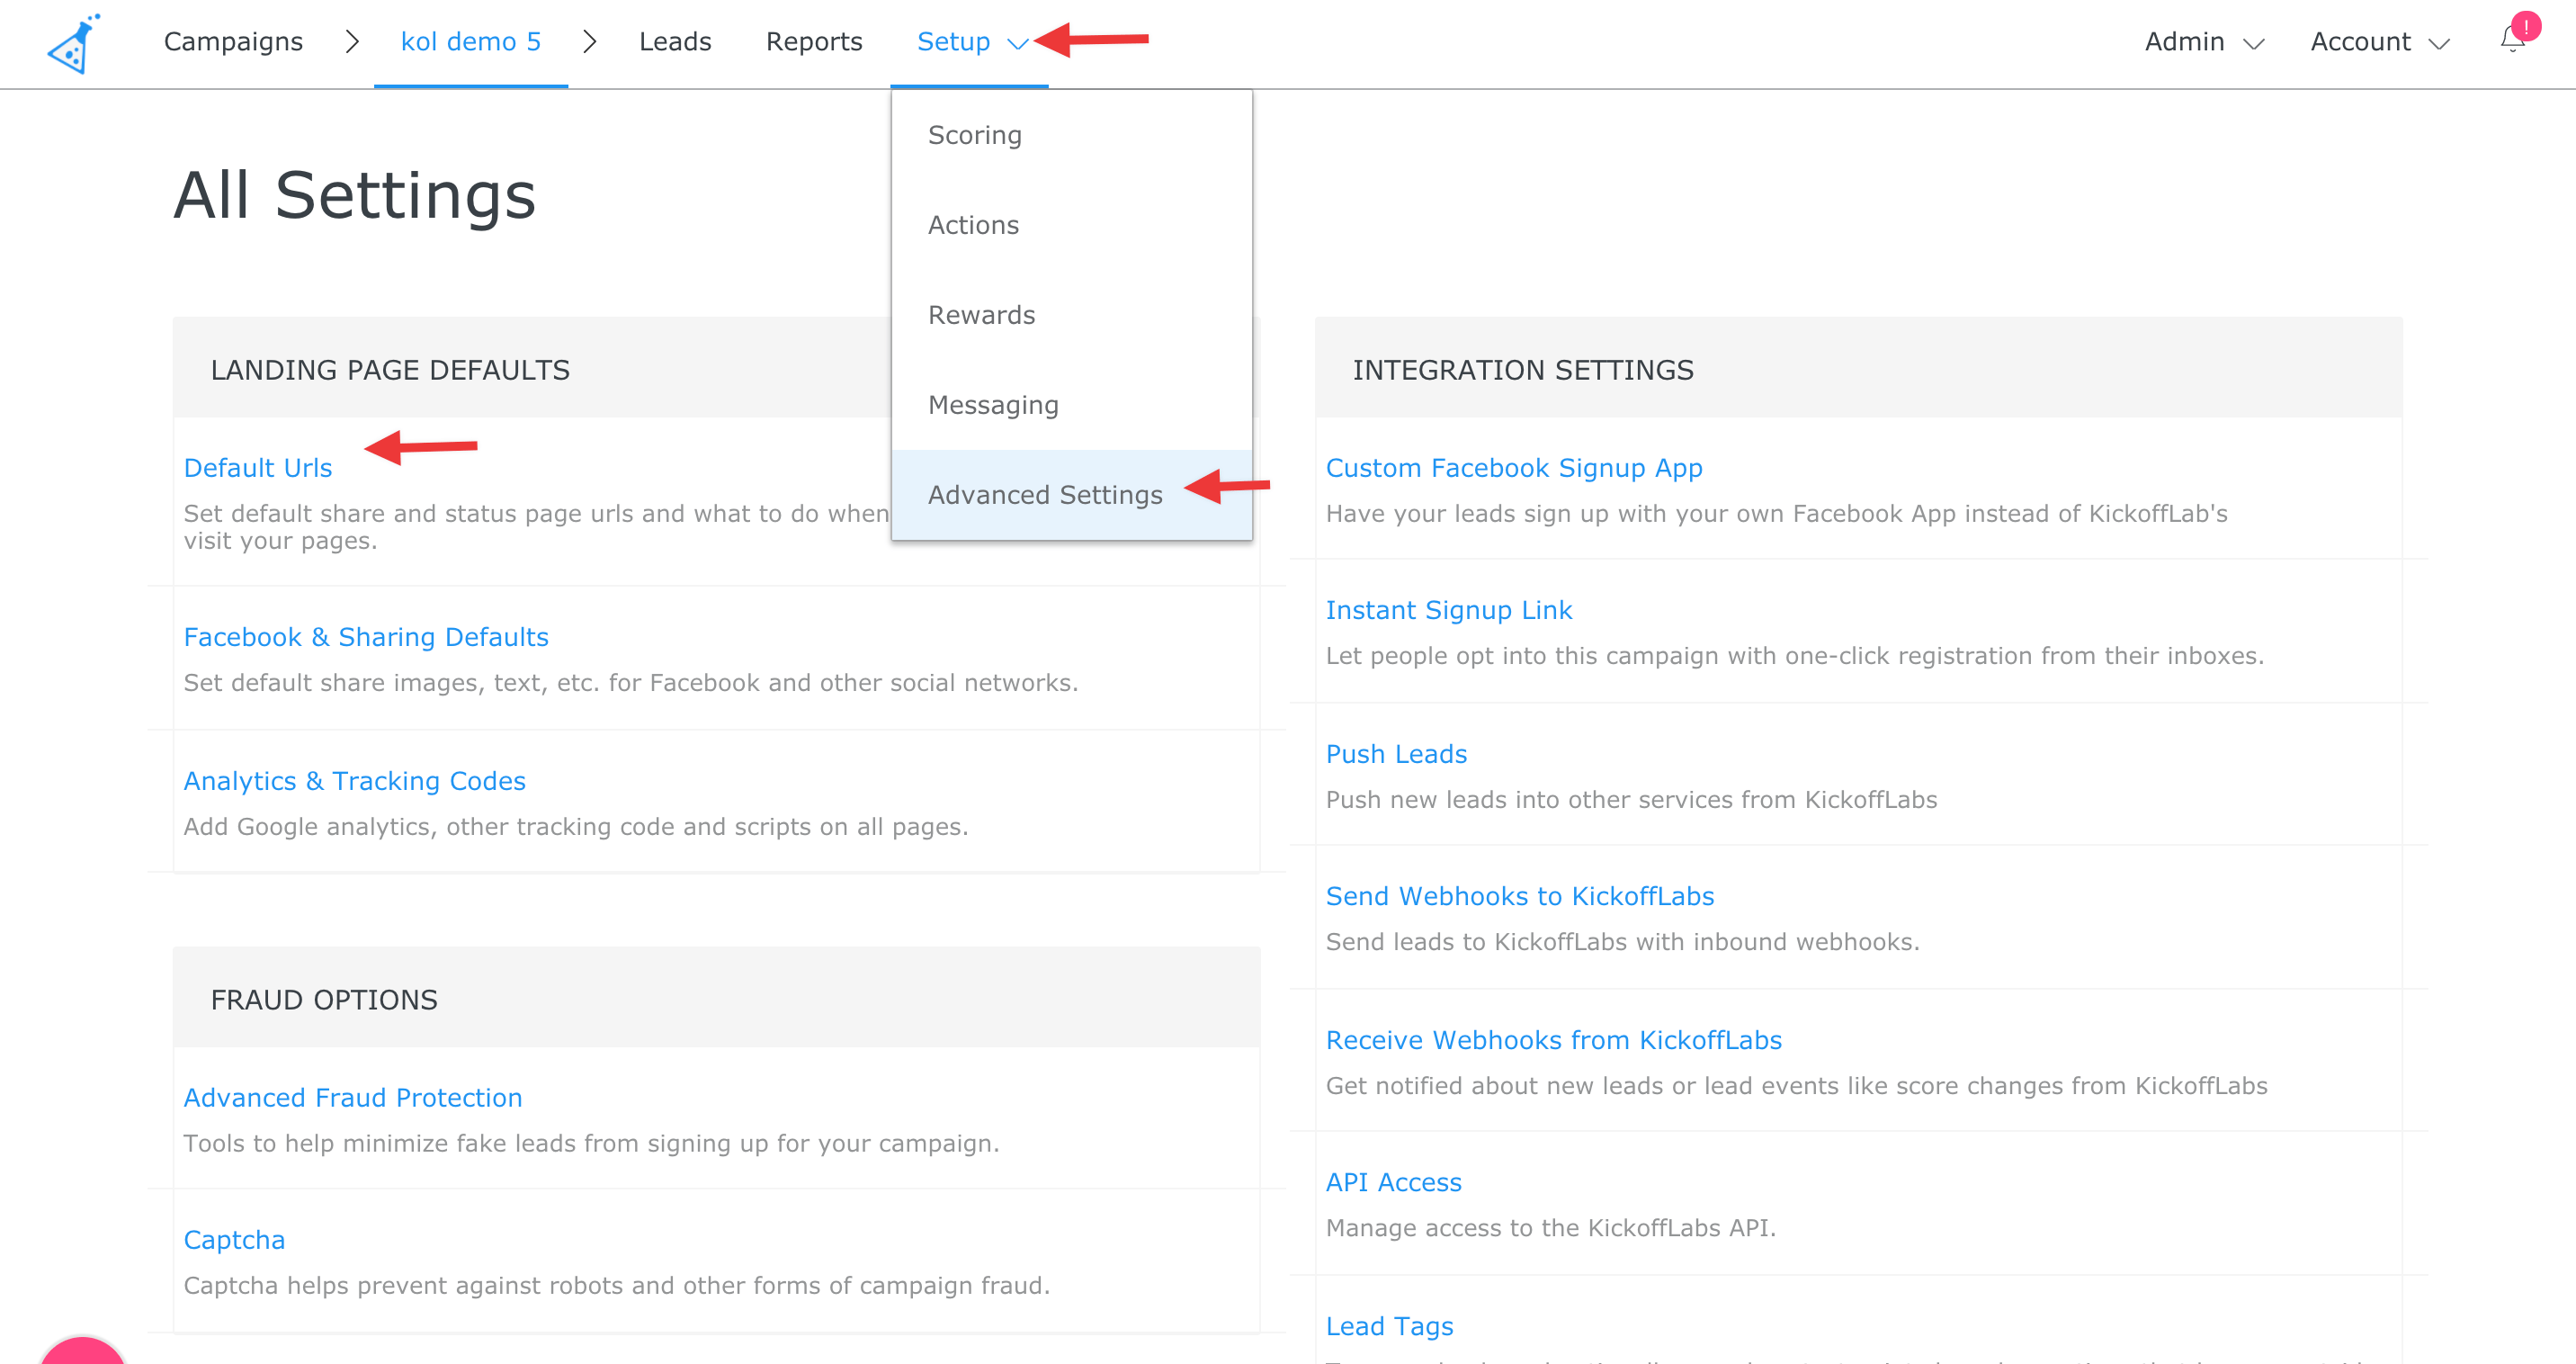Click the pink chat bubble button
2576x1364 pixels.
coord(82,1351)
